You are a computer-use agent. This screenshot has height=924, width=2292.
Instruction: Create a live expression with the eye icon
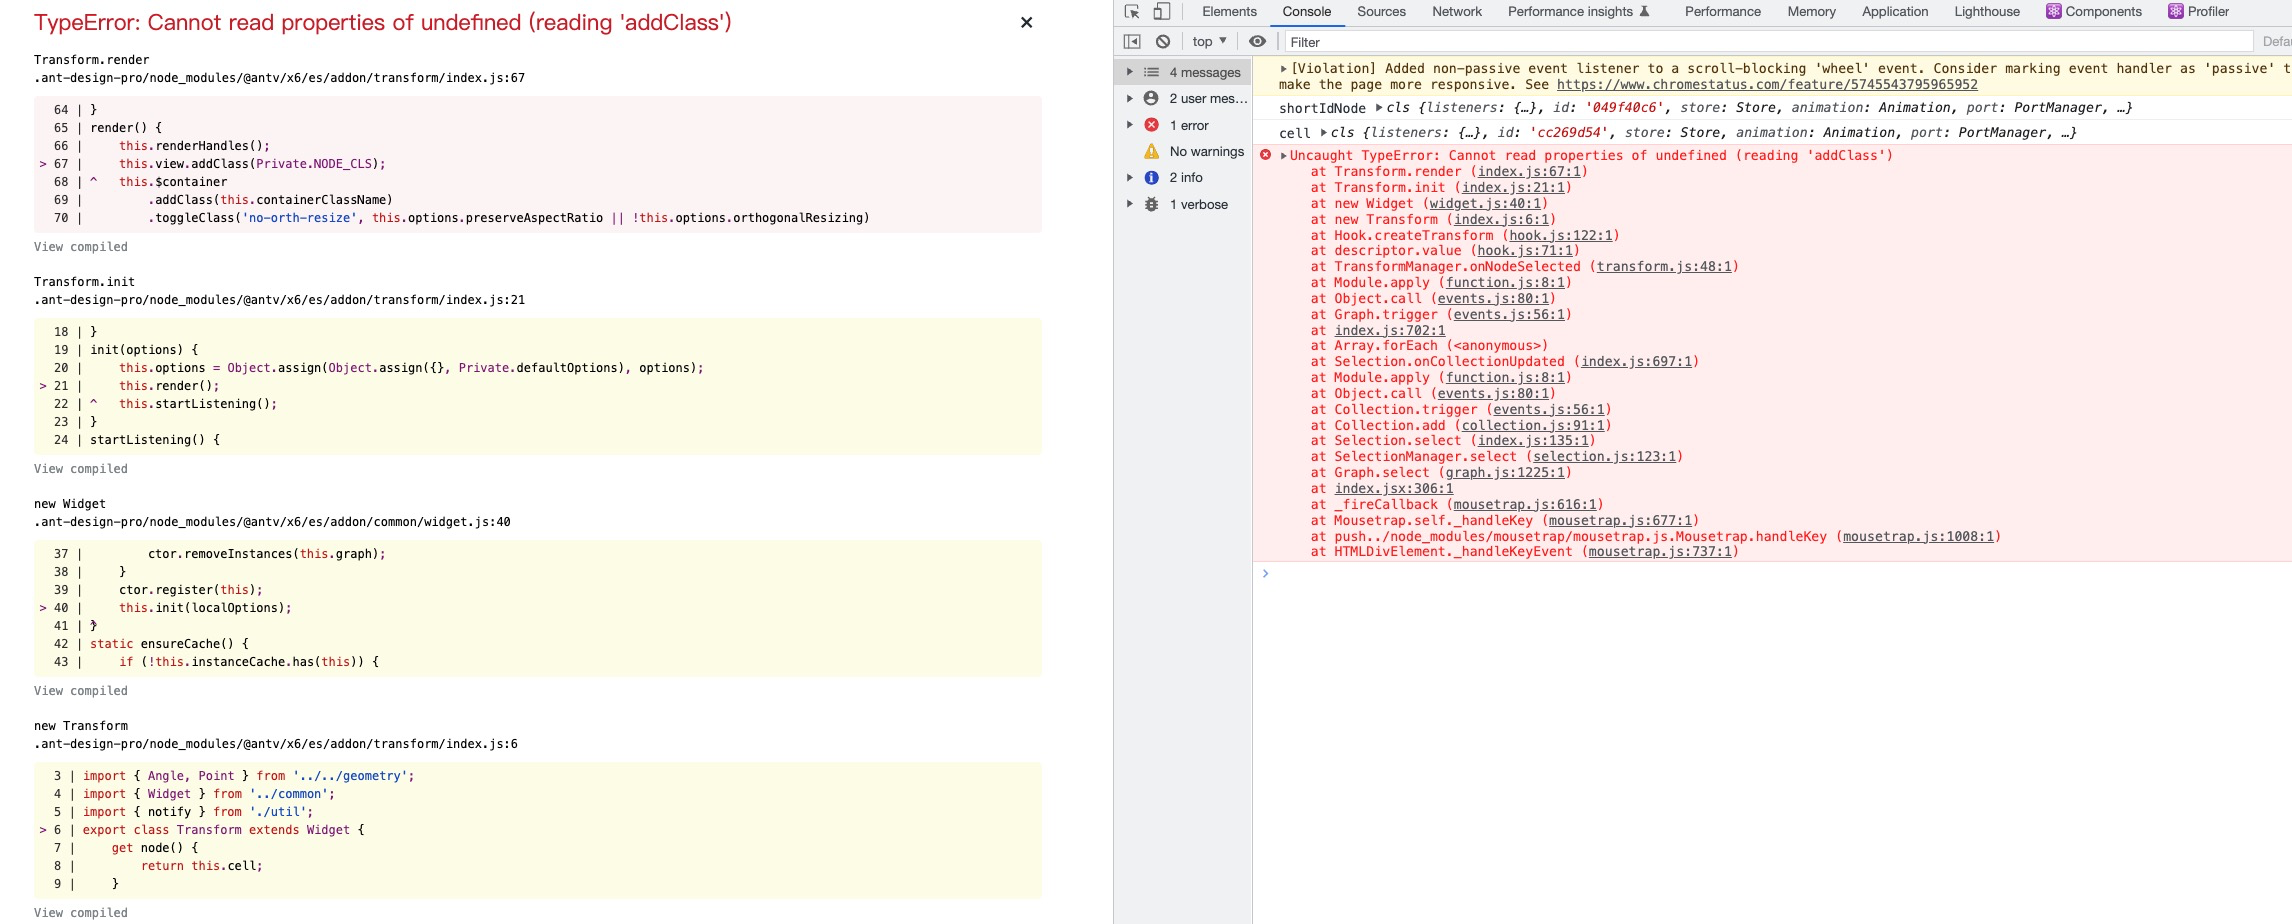1257,41
